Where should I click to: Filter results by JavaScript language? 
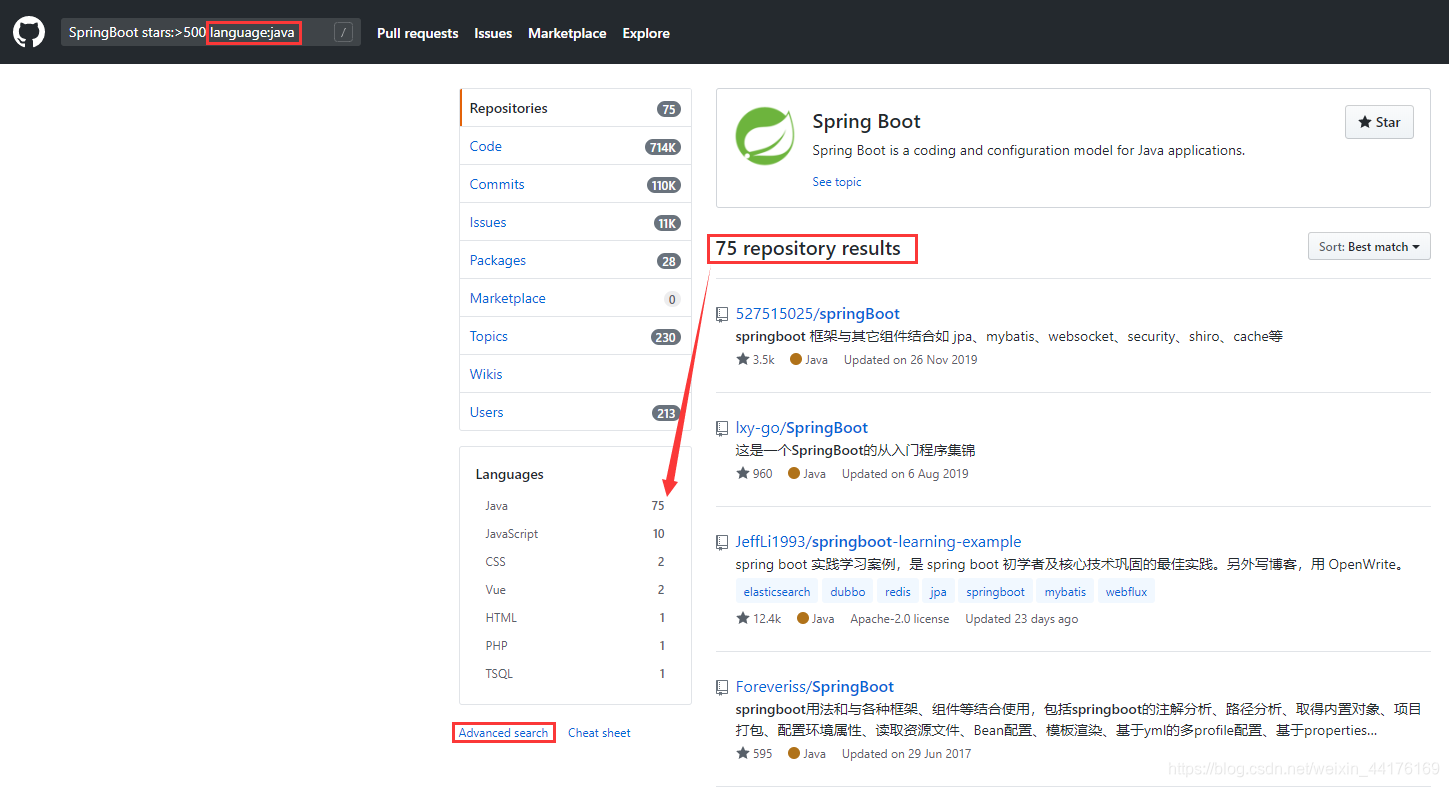(575, 534)
